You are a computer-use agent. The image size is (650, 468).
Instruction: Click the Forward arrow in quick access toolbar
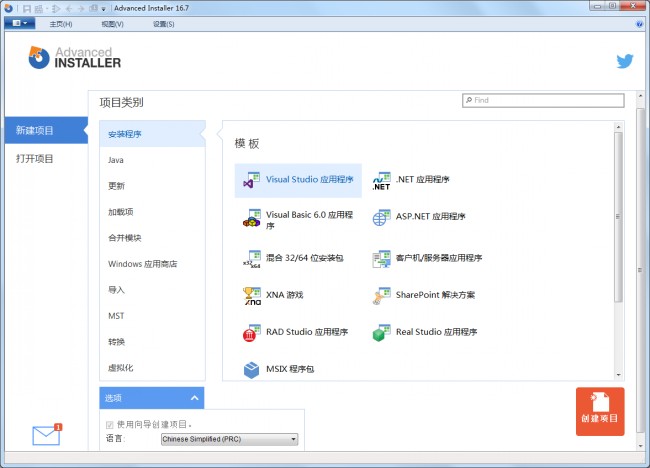tap(81, 8)
